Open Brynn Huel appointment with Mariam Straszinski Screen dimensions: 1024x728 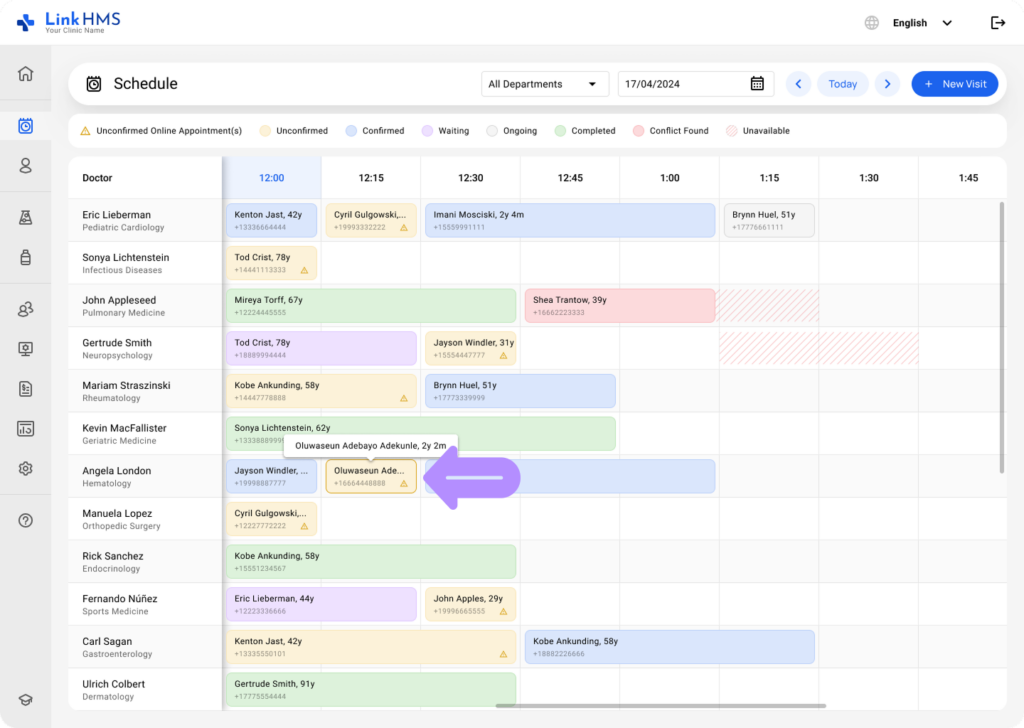[520, 391]
